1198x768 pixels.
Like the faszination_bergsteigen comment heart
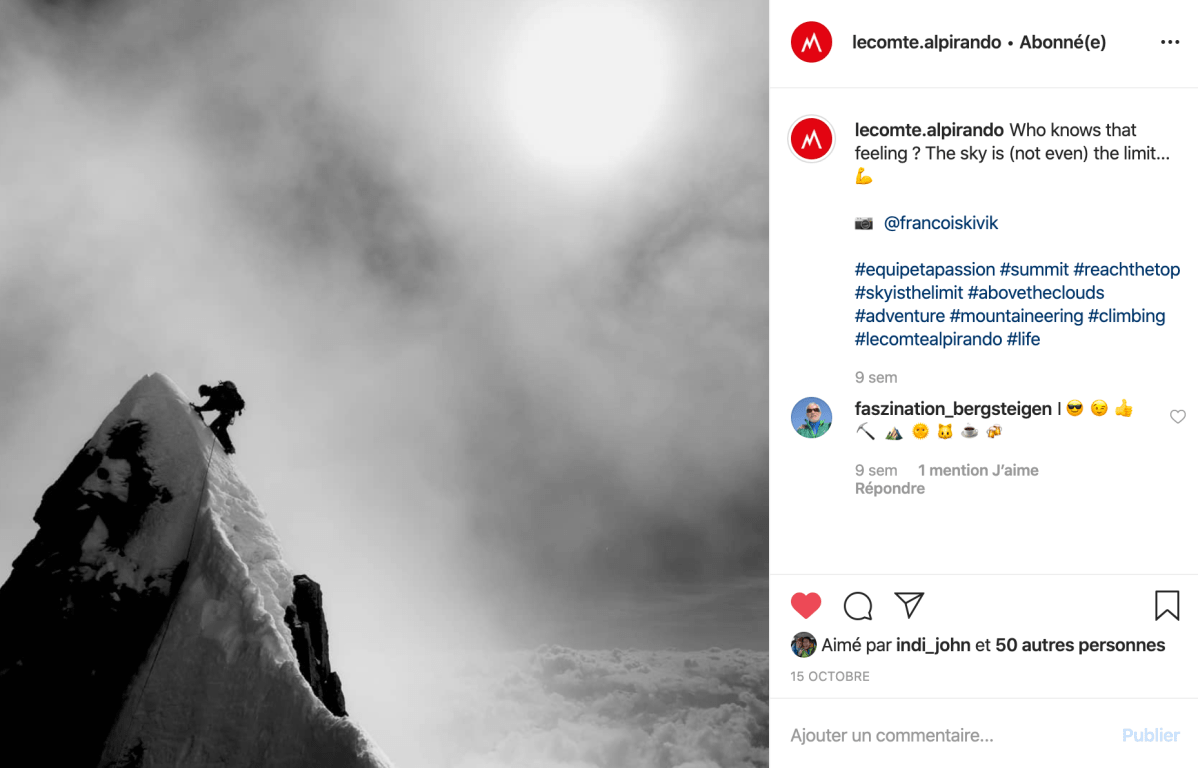click(1177, 416)
